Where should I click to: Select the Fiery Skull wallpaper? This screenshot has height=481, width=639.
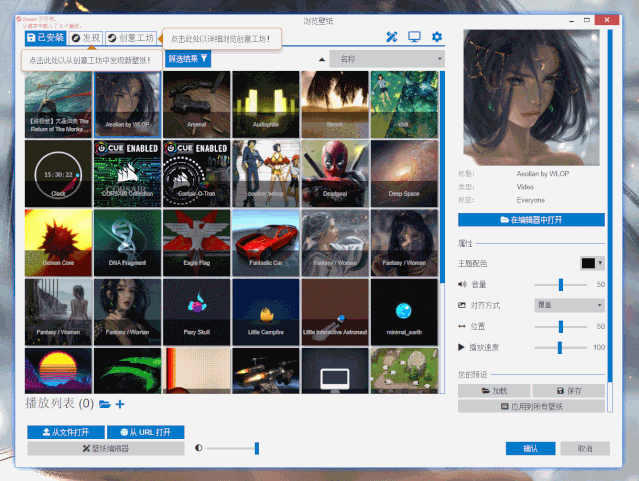(196, 312)
